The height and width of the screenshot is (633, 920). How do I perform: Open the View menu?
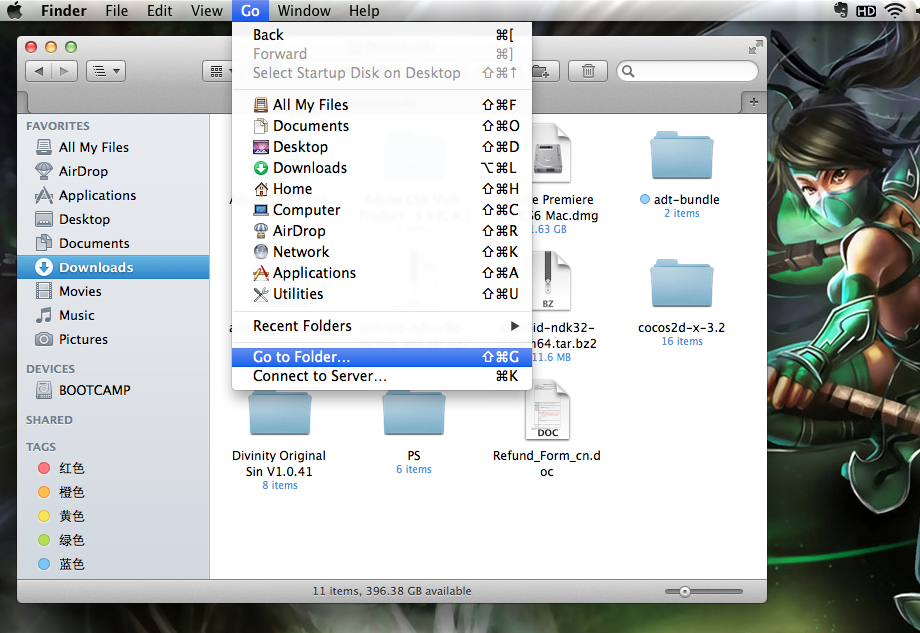pos(207,11)
